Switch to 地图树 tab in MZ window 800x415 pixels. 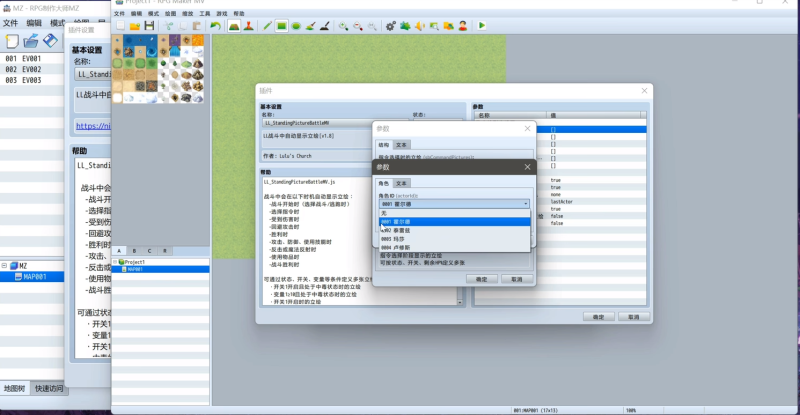[x=14, y=388]
